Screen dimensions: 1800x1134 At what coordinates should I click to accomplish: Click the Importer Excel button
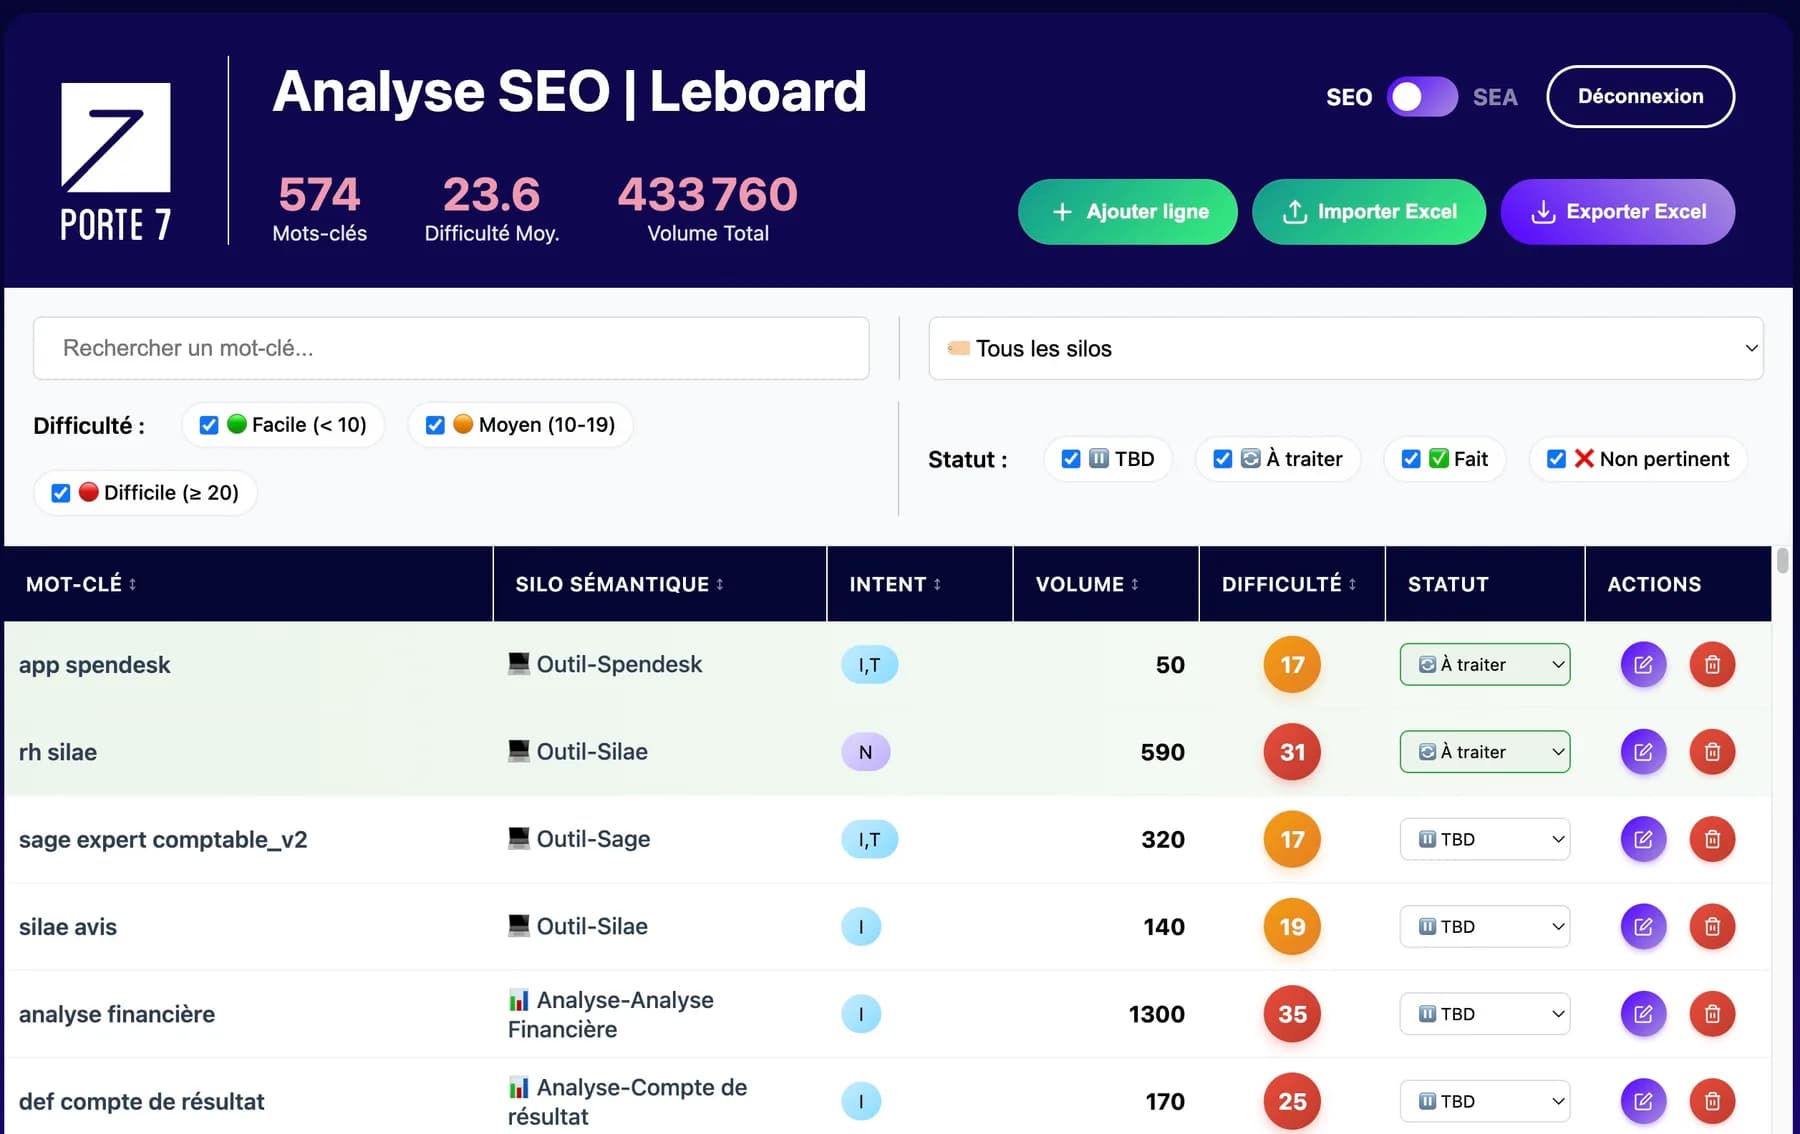[x=1369, y=212]
